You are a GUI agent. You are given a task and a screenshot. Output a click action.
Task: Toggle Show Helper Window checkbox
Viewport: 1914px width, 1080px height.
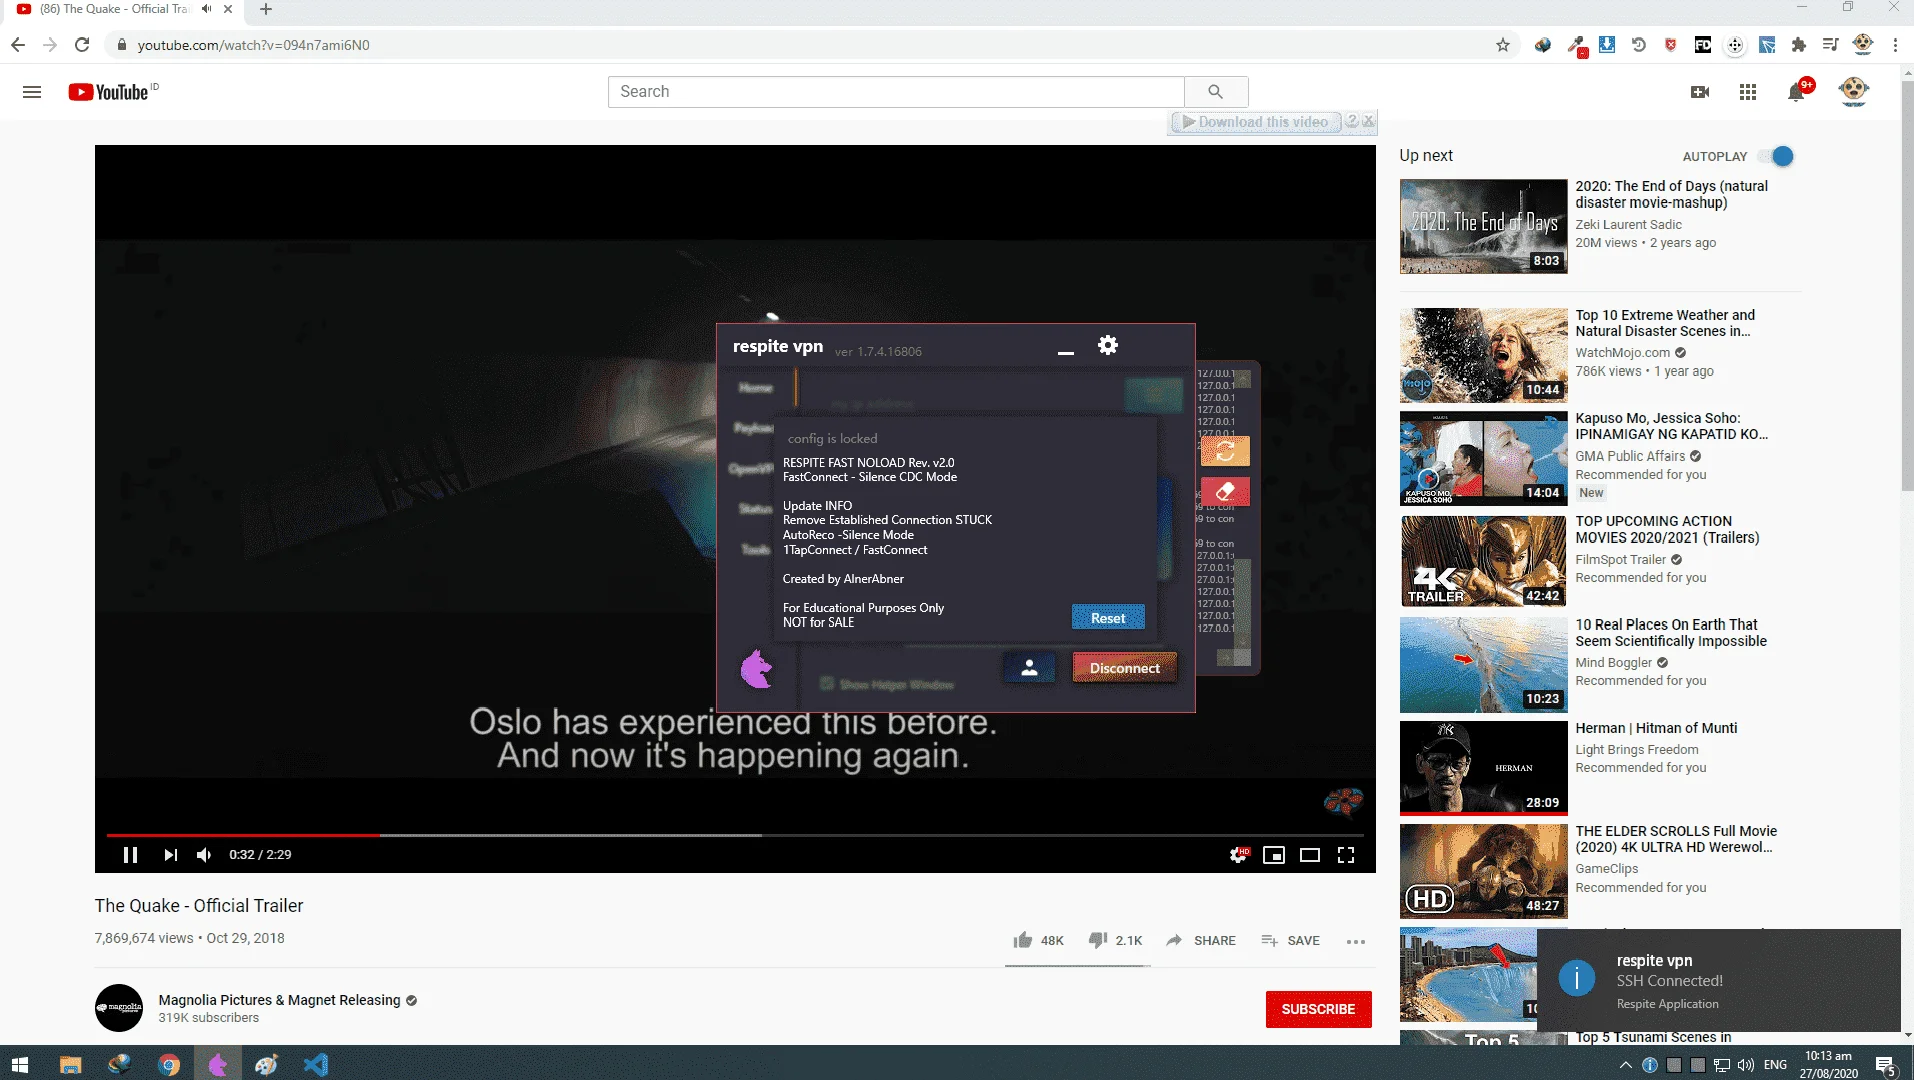point(827,684)
